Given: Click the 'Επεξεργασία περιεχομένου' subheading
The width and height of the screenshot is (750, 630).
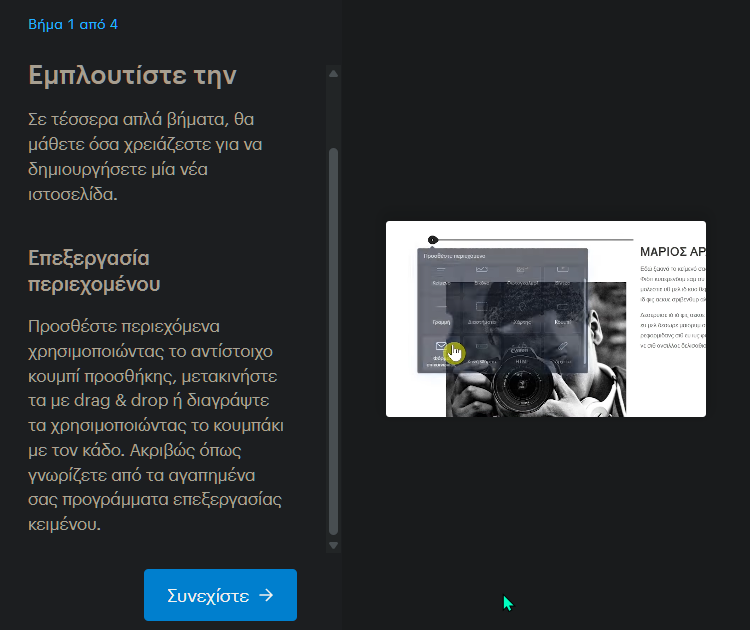Looking at the screenshot, I should [94, 271].
